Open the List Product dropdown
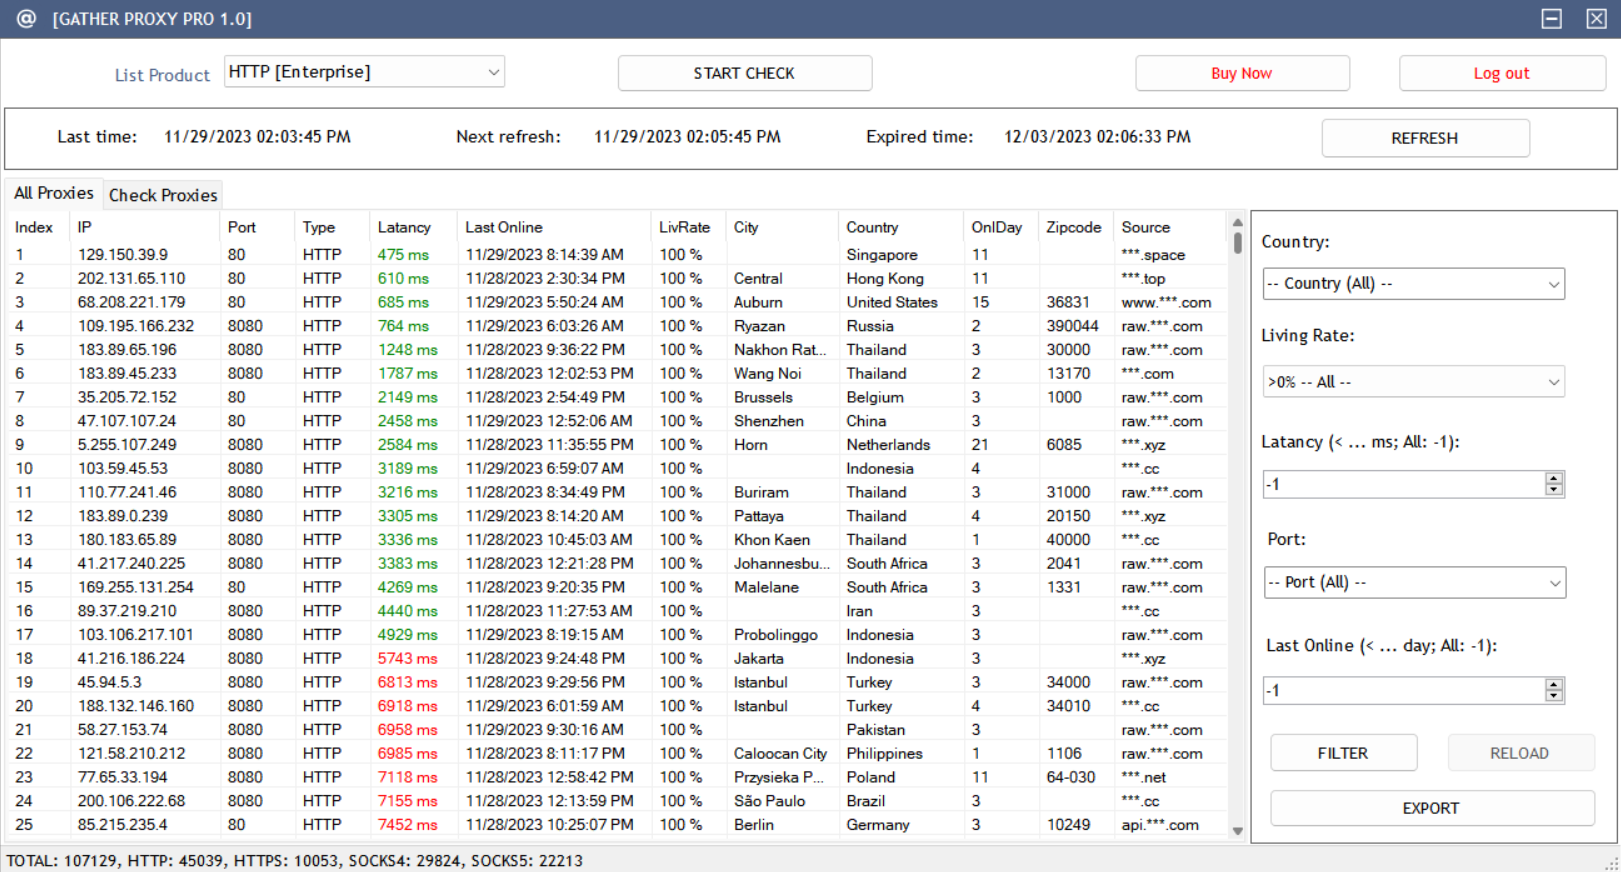 coord(364,72)
